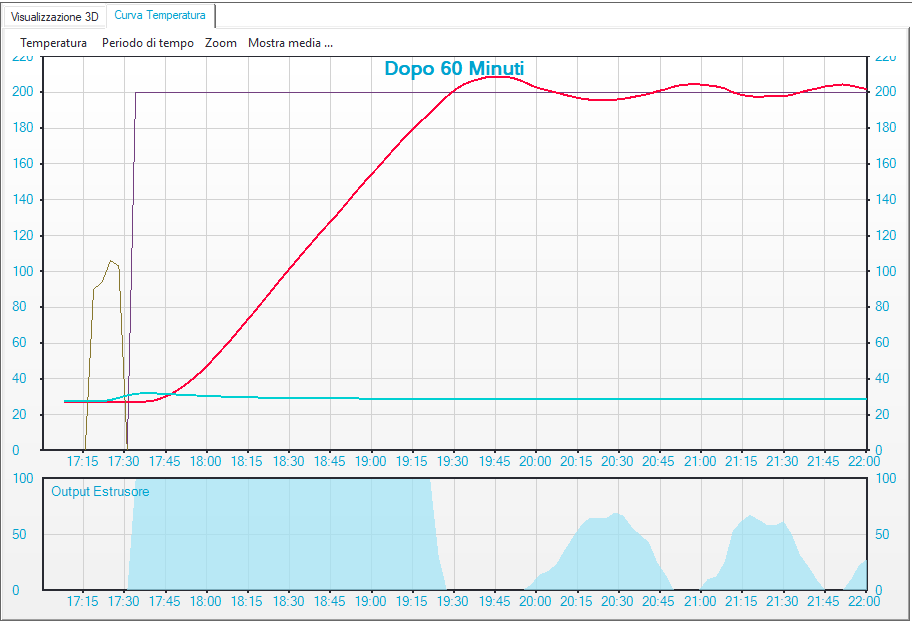This screenshot has height=621, width=912.
Task: Open the Zoom menu
Action: pos(220,43)
